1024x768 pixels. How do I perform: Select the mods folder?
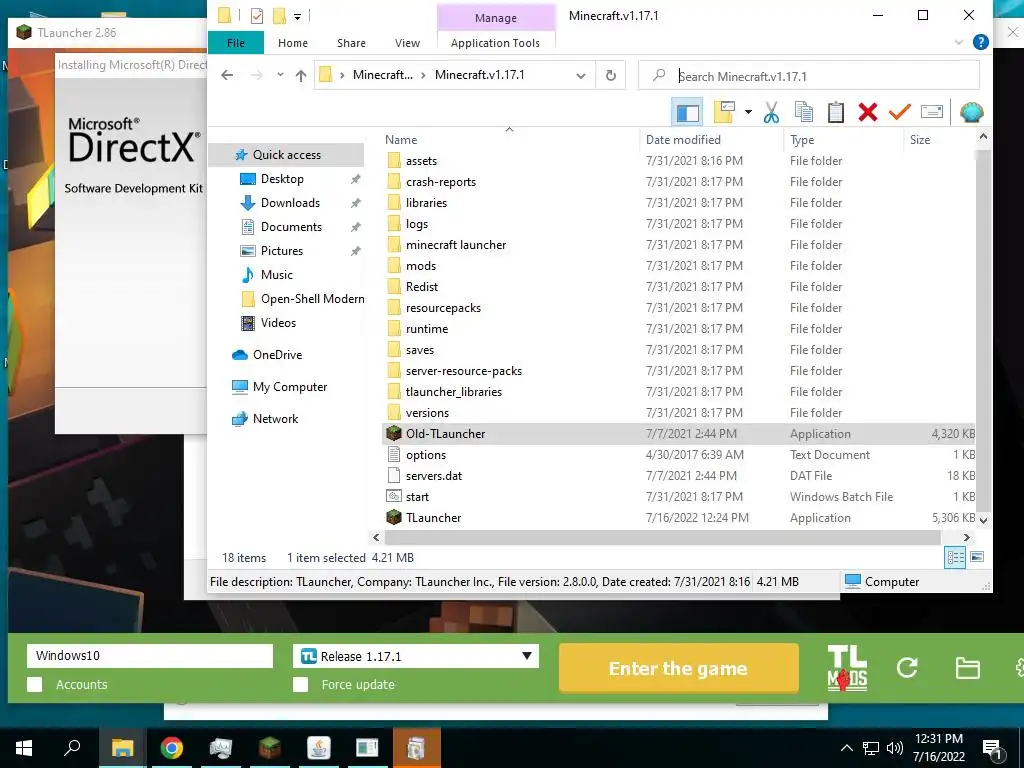[679, 266]
